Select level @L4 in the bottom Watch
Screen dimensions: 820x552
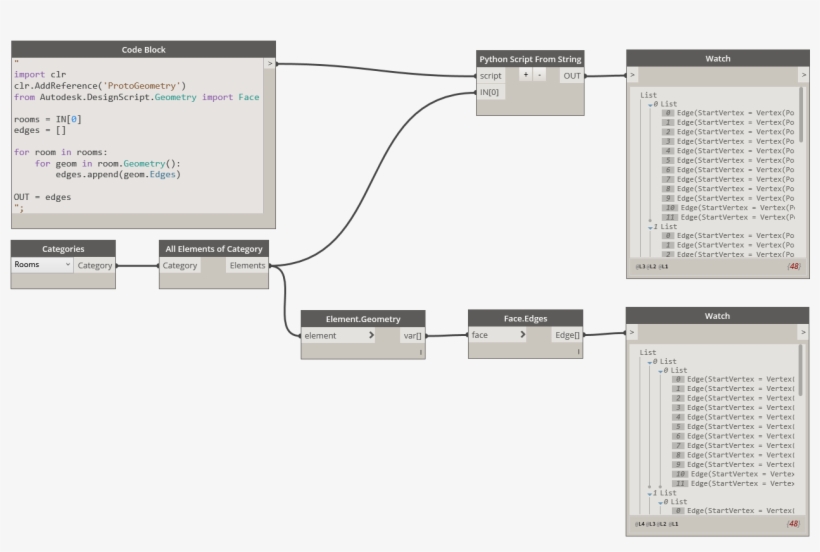tap(640, 524)
